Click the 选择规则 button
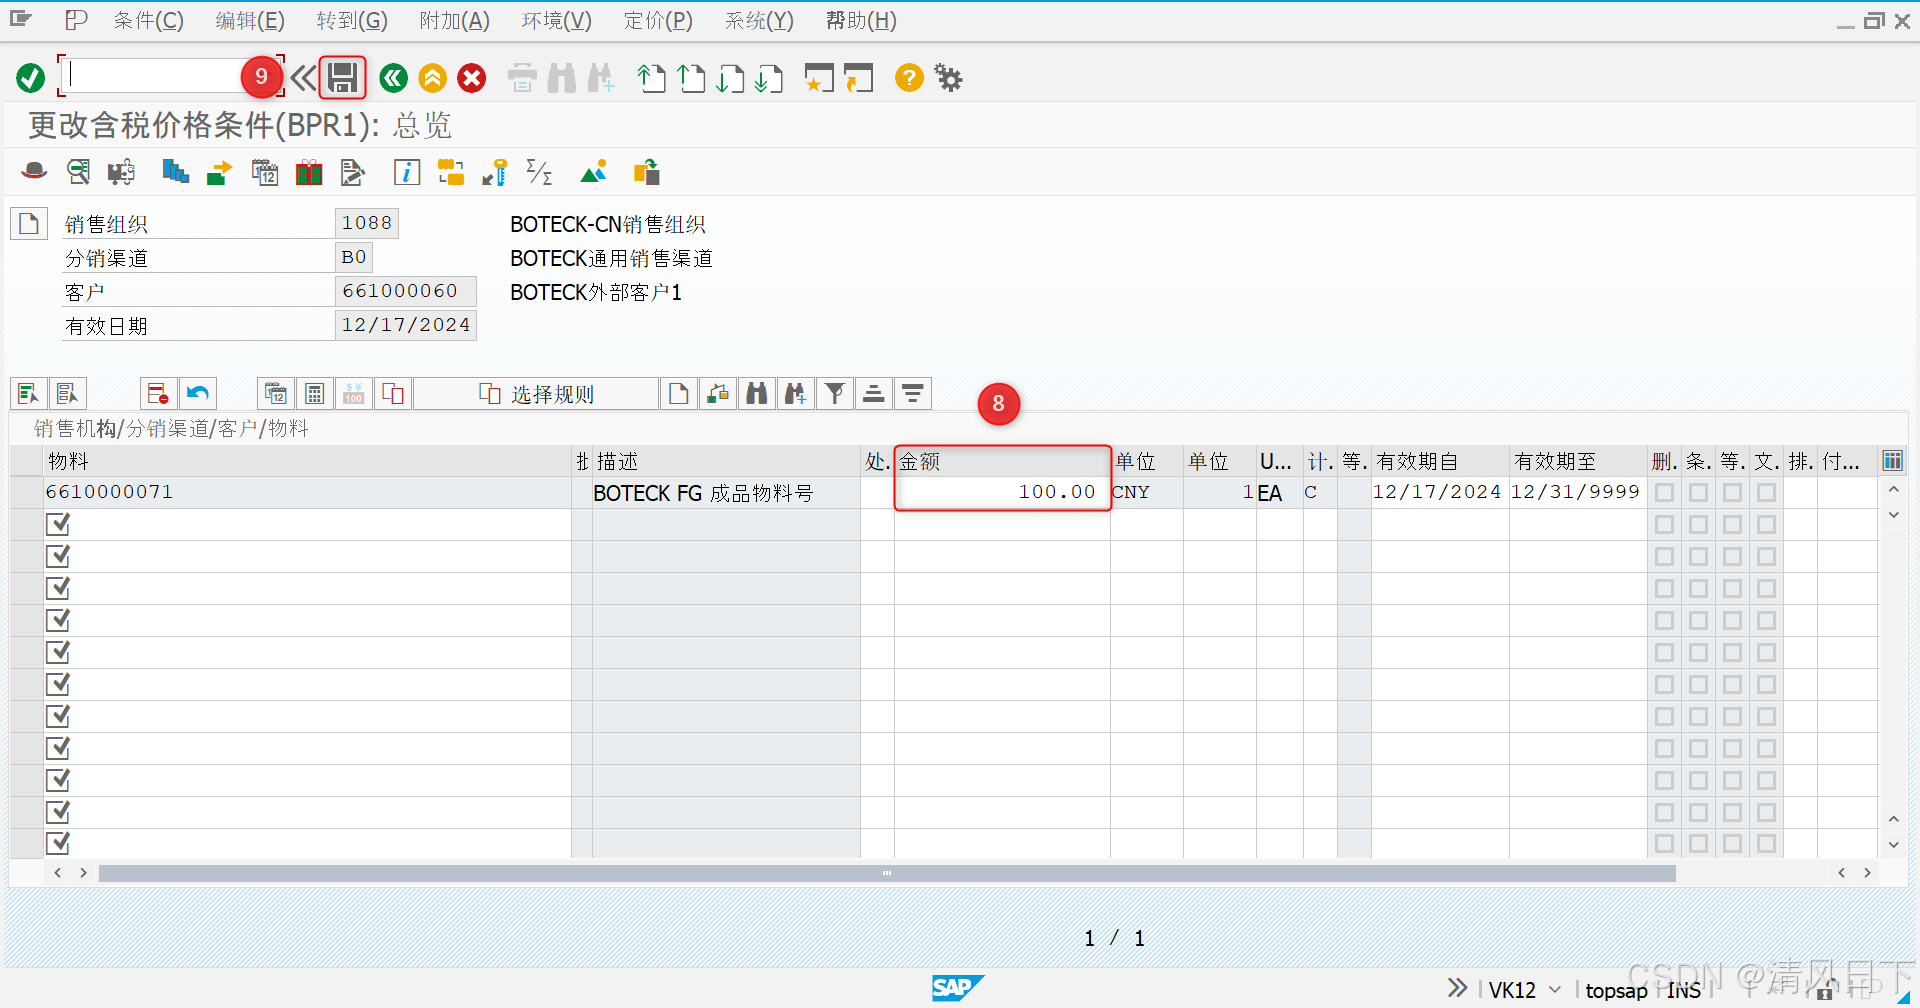Screen dimensions: 1920x1008 click(536, 394)
